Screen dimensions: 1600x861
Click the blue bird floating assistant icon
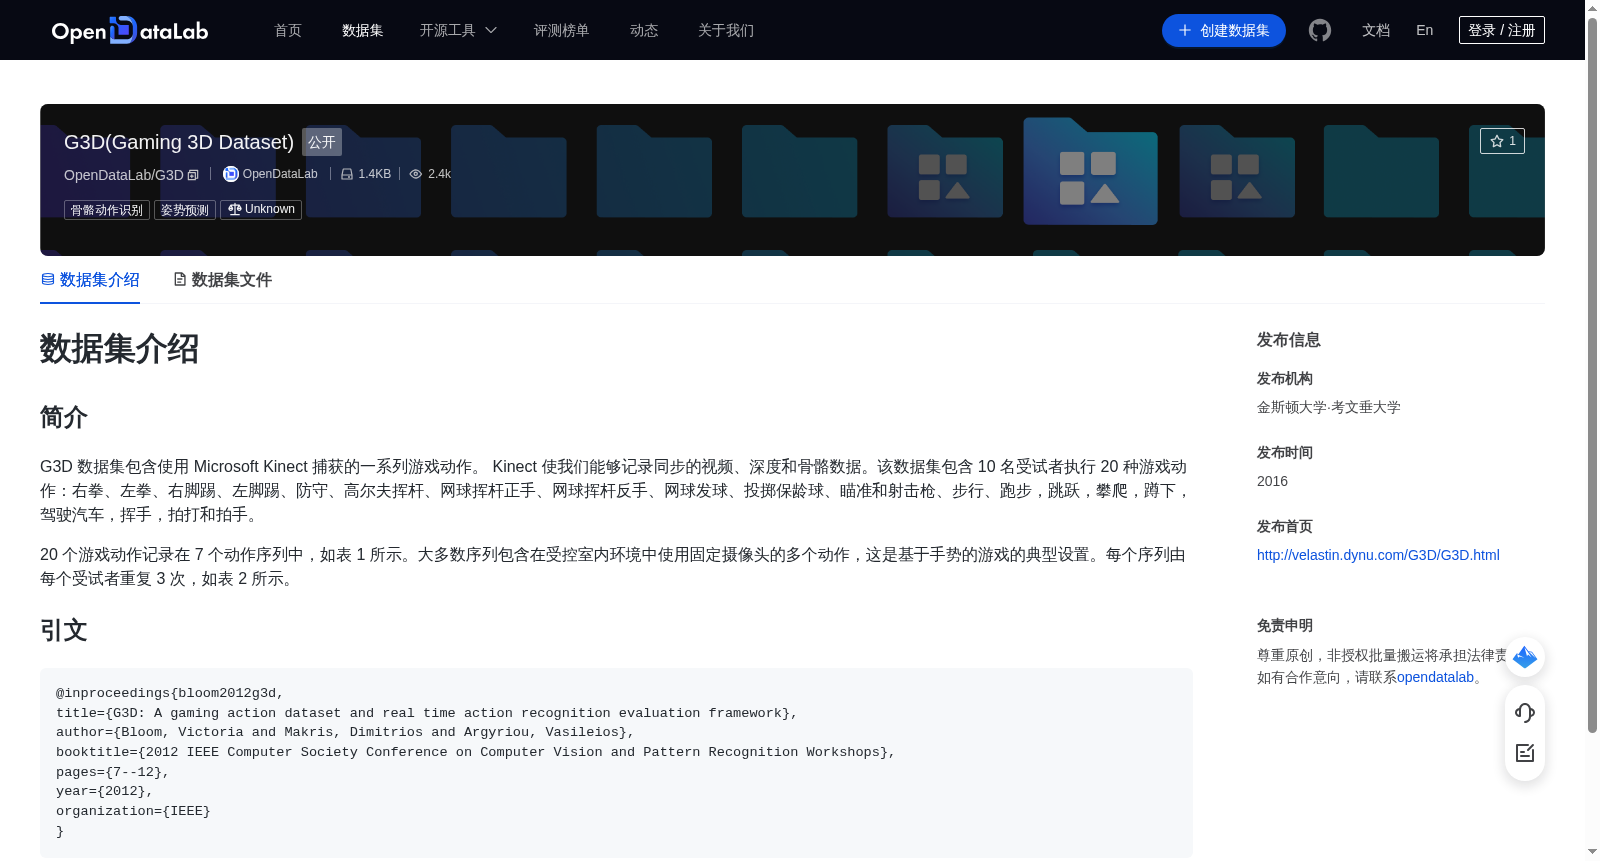pos(1525,657)
